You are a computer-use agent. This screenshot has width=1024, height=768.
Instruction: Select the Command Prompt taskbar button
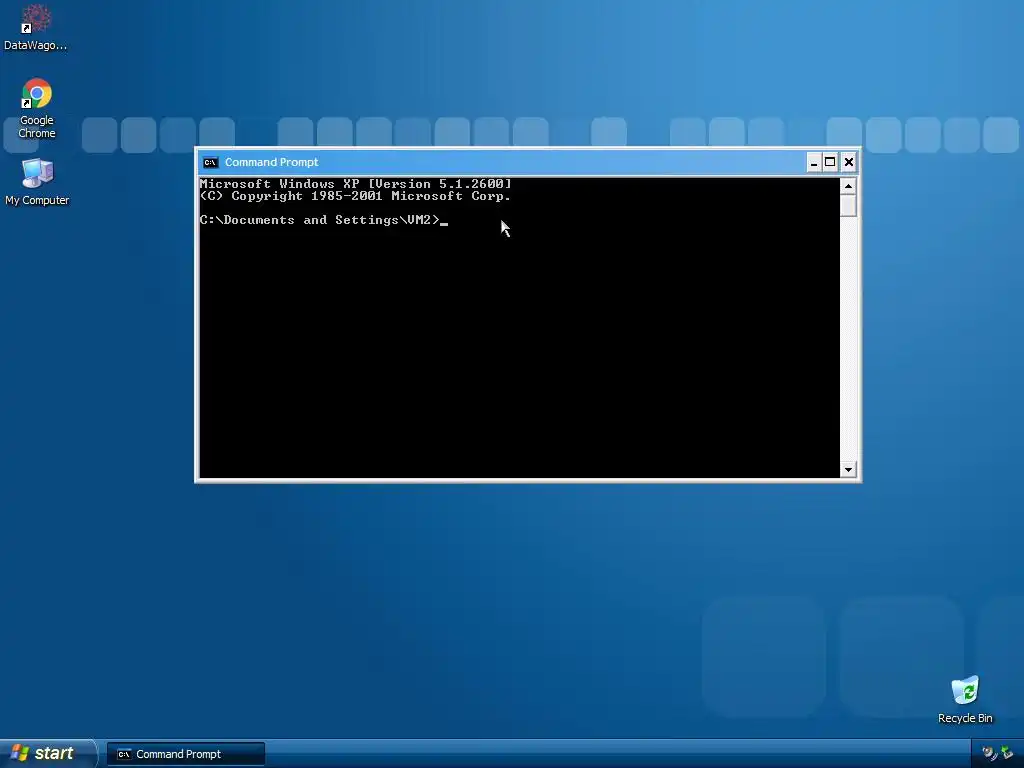(x=185, y=754)
